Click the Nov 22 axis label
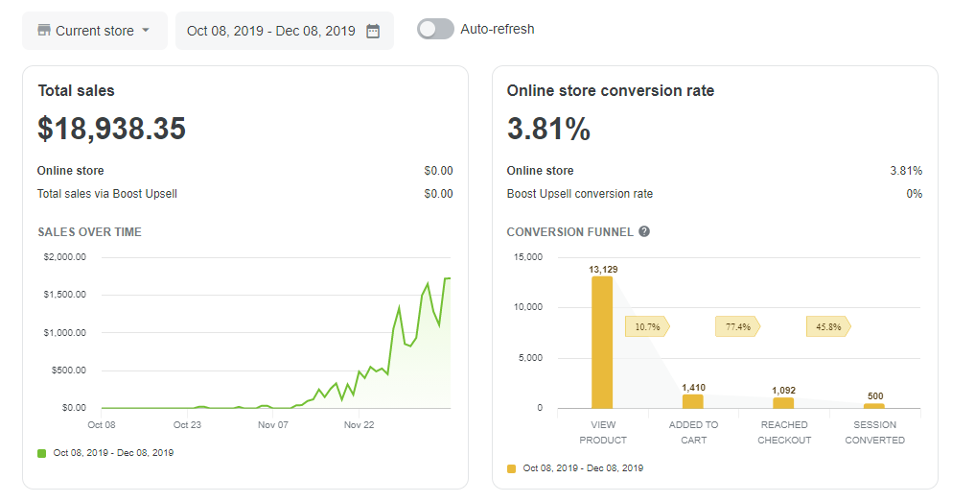Screen dimensions: 977x502 (359, 425)
